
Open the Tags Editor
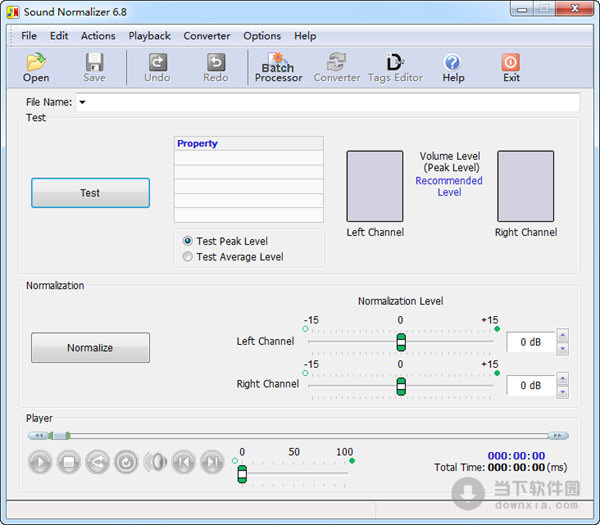395,67
